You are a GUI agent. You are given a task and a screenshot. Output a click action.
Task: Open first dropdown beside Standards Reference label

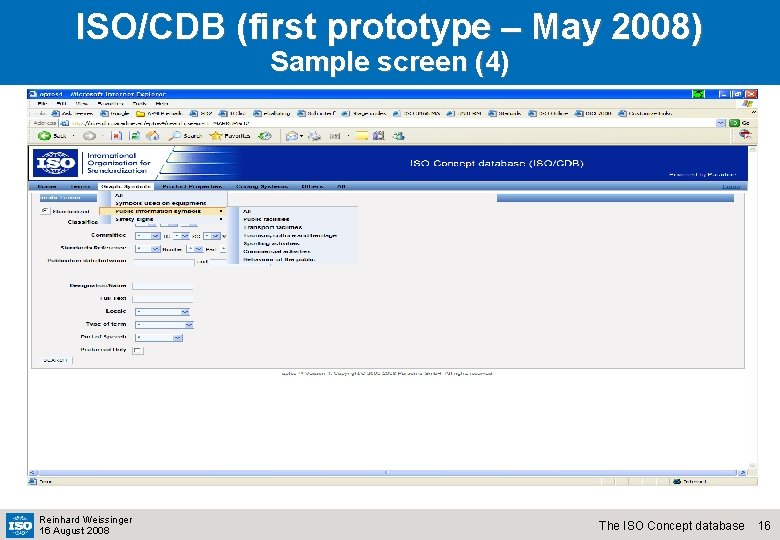[148, 249]
